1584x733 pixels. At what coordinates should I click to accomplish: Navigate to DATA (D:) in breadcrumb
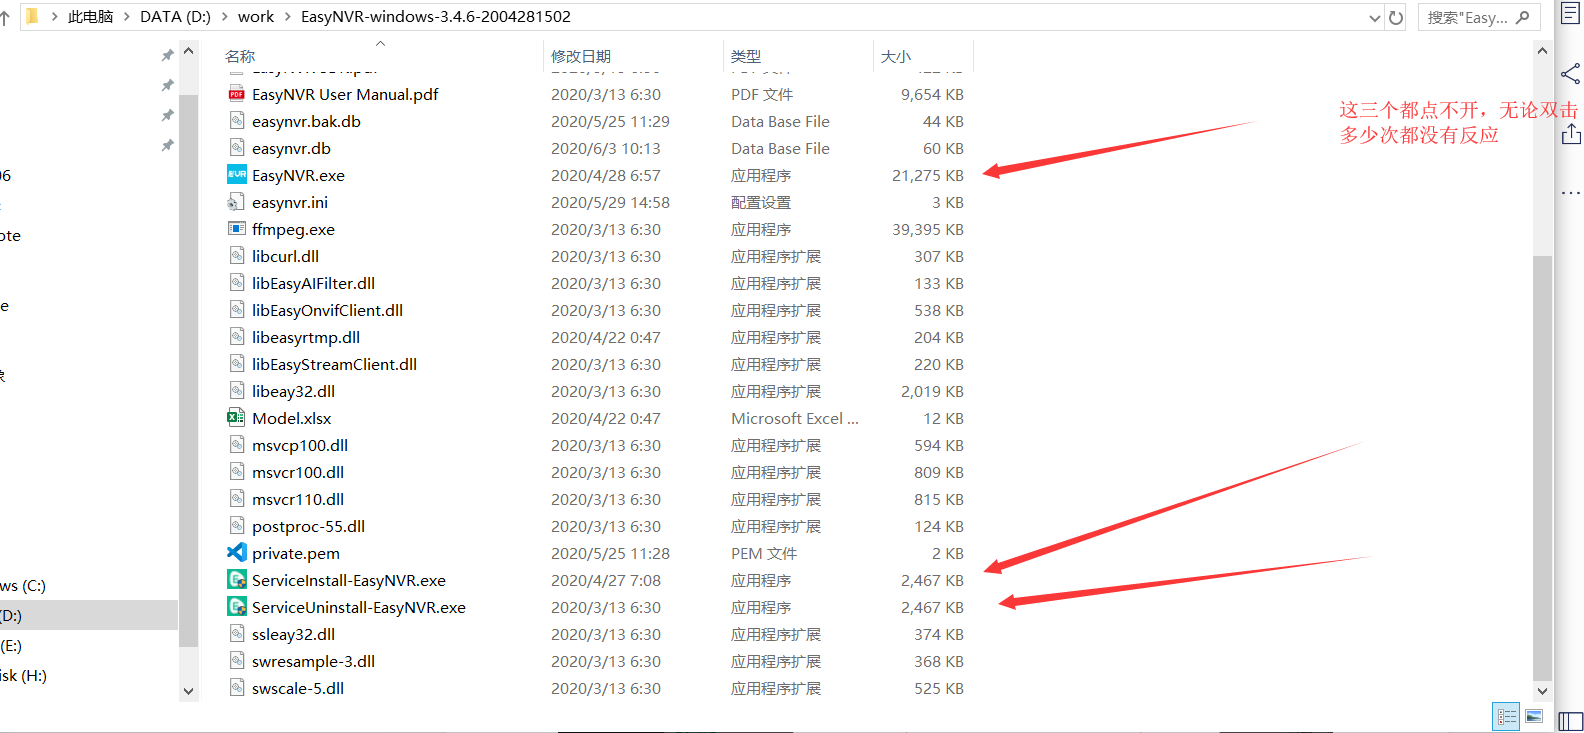coord(175,17)
